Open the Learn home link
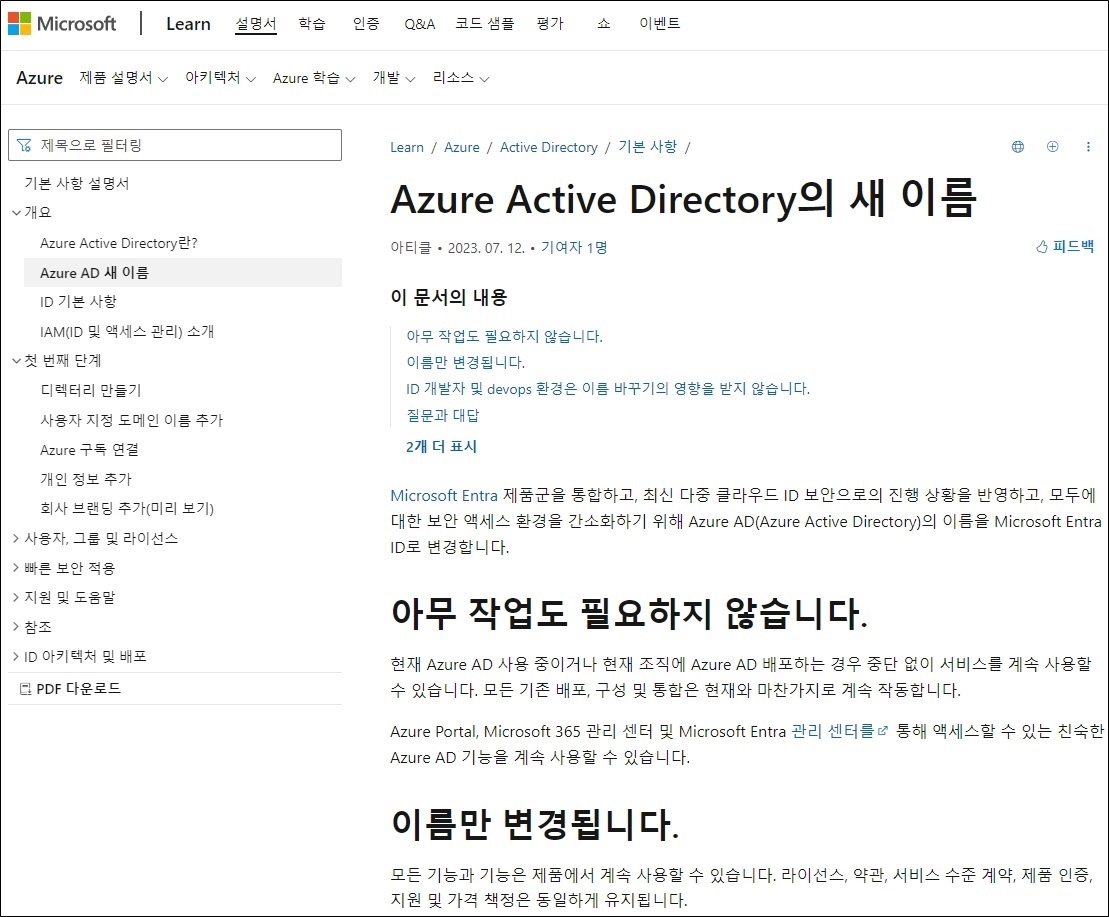The height and width of the screenshot is (917, 1109). coord(188,23)
